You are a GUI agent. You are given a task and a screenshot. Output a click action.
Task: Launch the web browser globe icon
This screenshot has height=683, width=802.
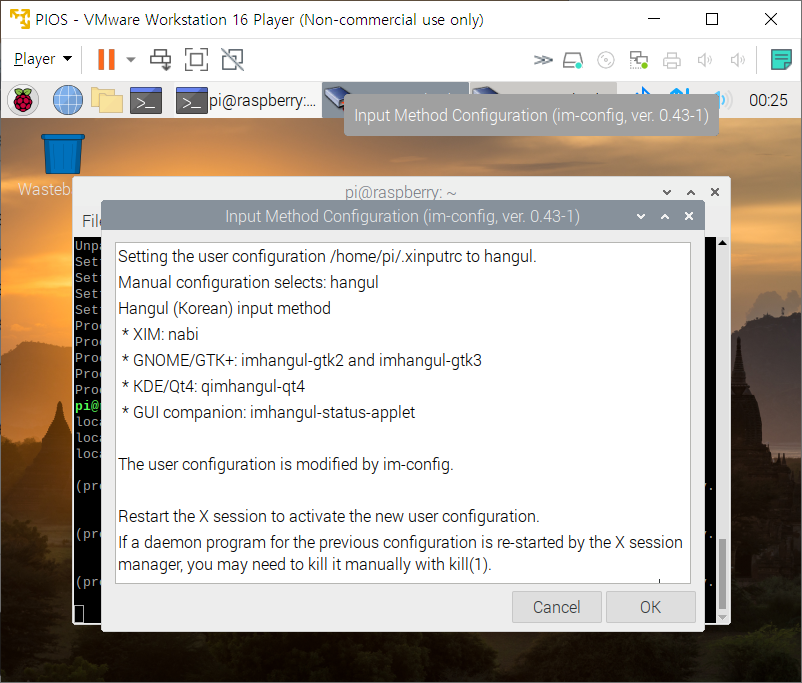click(x=68, y=100)
